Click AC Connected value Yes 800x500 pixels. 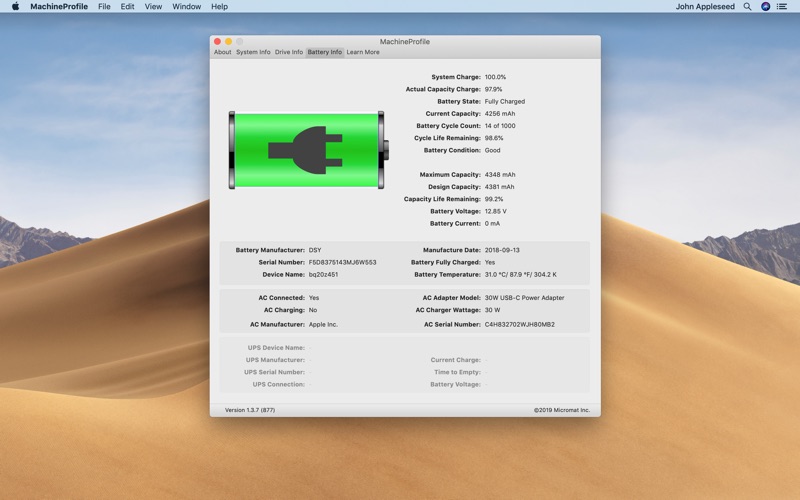(314, 298)
